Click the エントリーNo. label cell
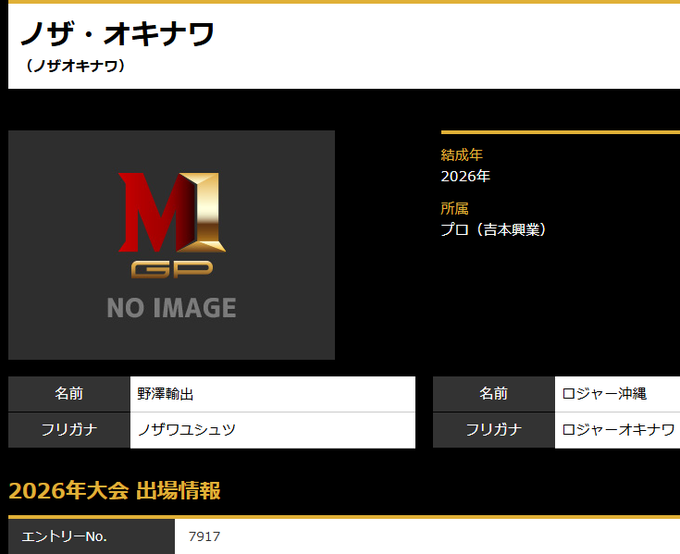Screen dimensions: 680x554 pyautogui.click(x=92, y=537)
